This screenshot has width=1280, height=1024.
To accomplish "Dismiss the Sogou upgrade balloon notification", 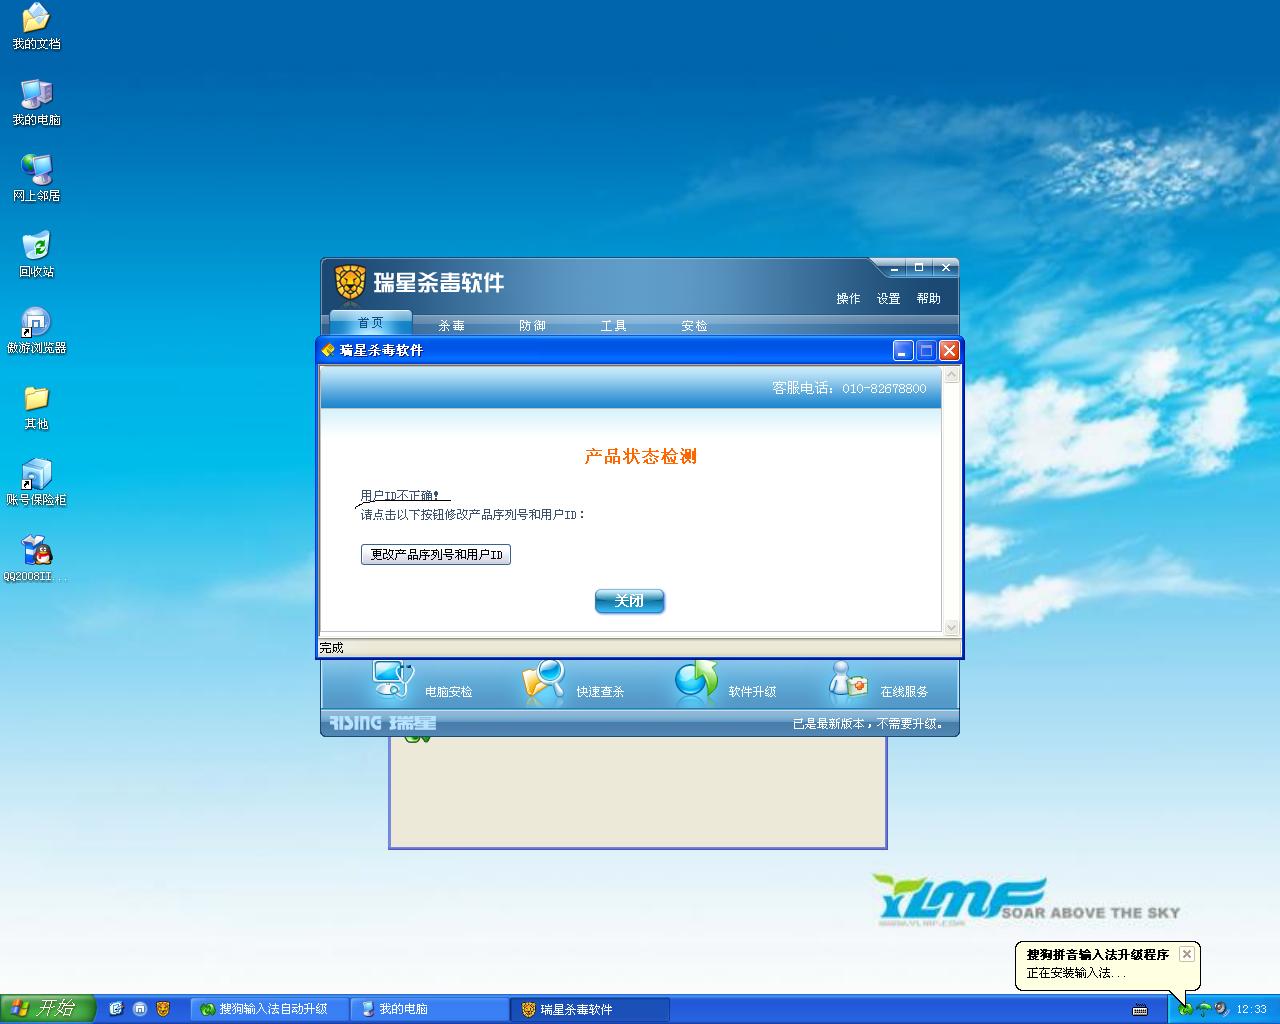I will pyautogui.click(x=1187, y=954).
